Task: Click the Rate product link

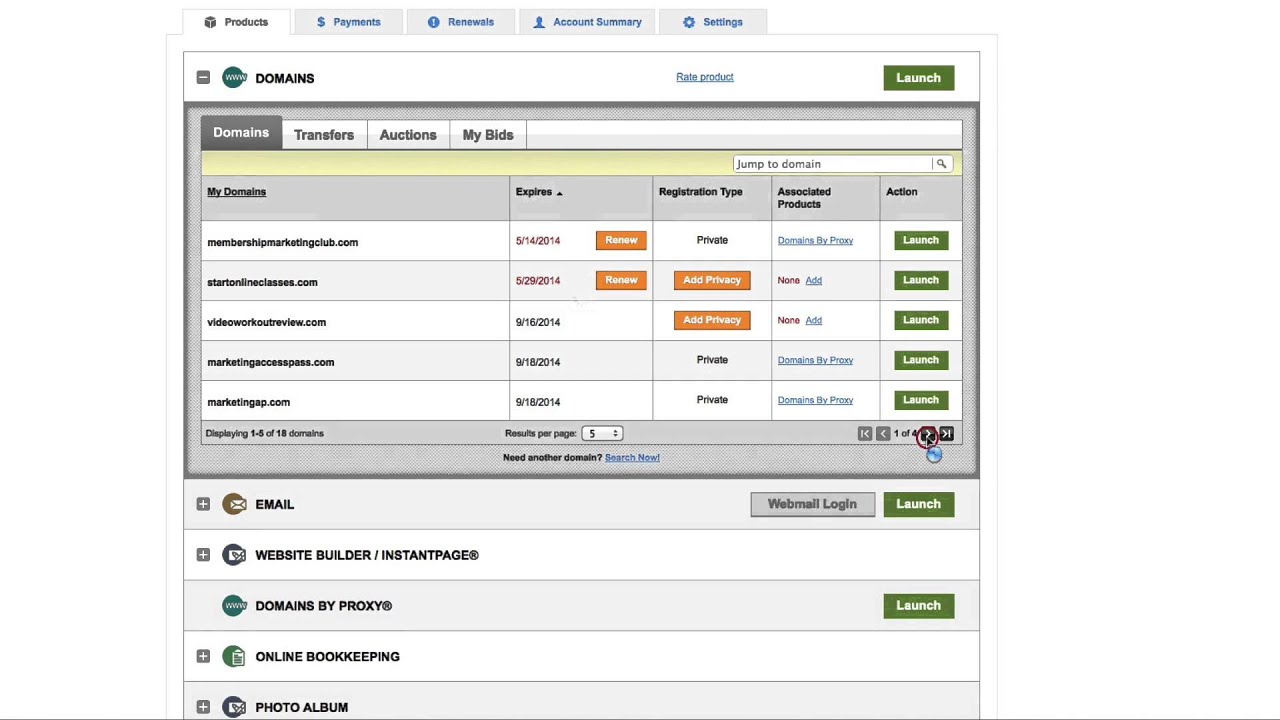Action: click(x=705, y=77)
